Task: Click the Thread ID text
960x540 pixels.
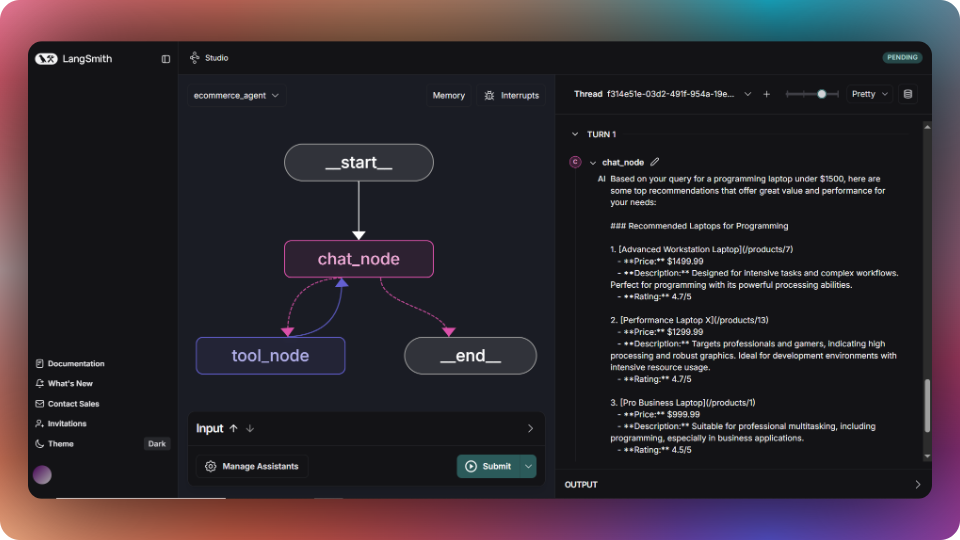Action: pos(670,94)
